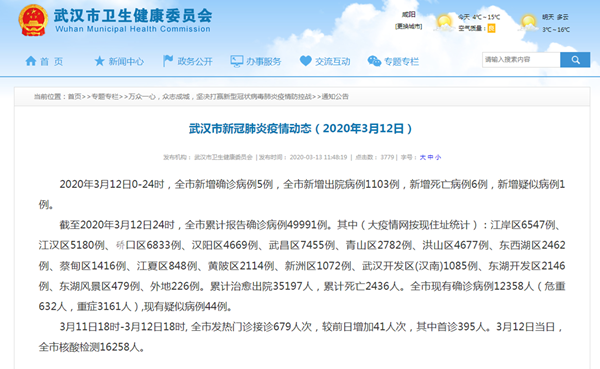Image resolution: width=600 pixels, height=369 pixels.
Task: Click the paragraph starting 3月11日18时-3月12日18时
Action: pos(302,337)
